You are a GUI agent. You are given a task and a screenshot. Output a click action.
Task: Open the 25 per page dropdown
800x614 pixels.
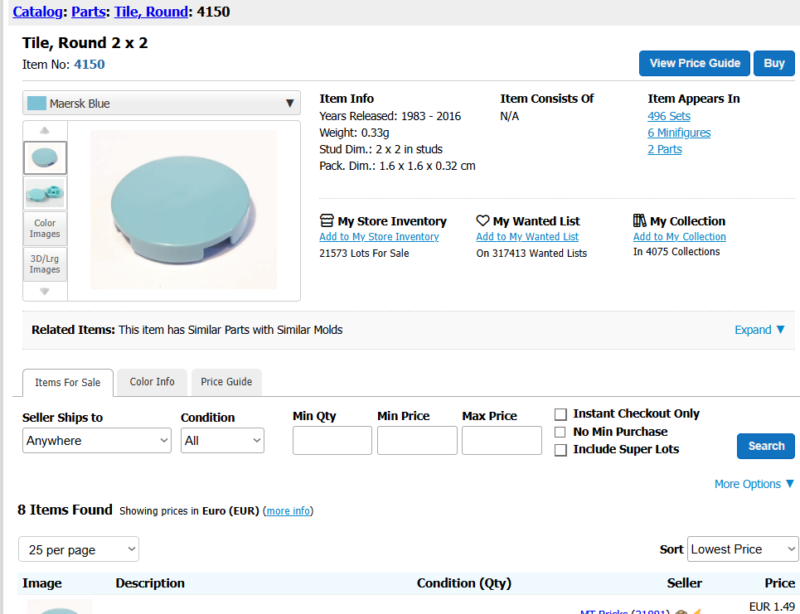[x=79, y=549]
